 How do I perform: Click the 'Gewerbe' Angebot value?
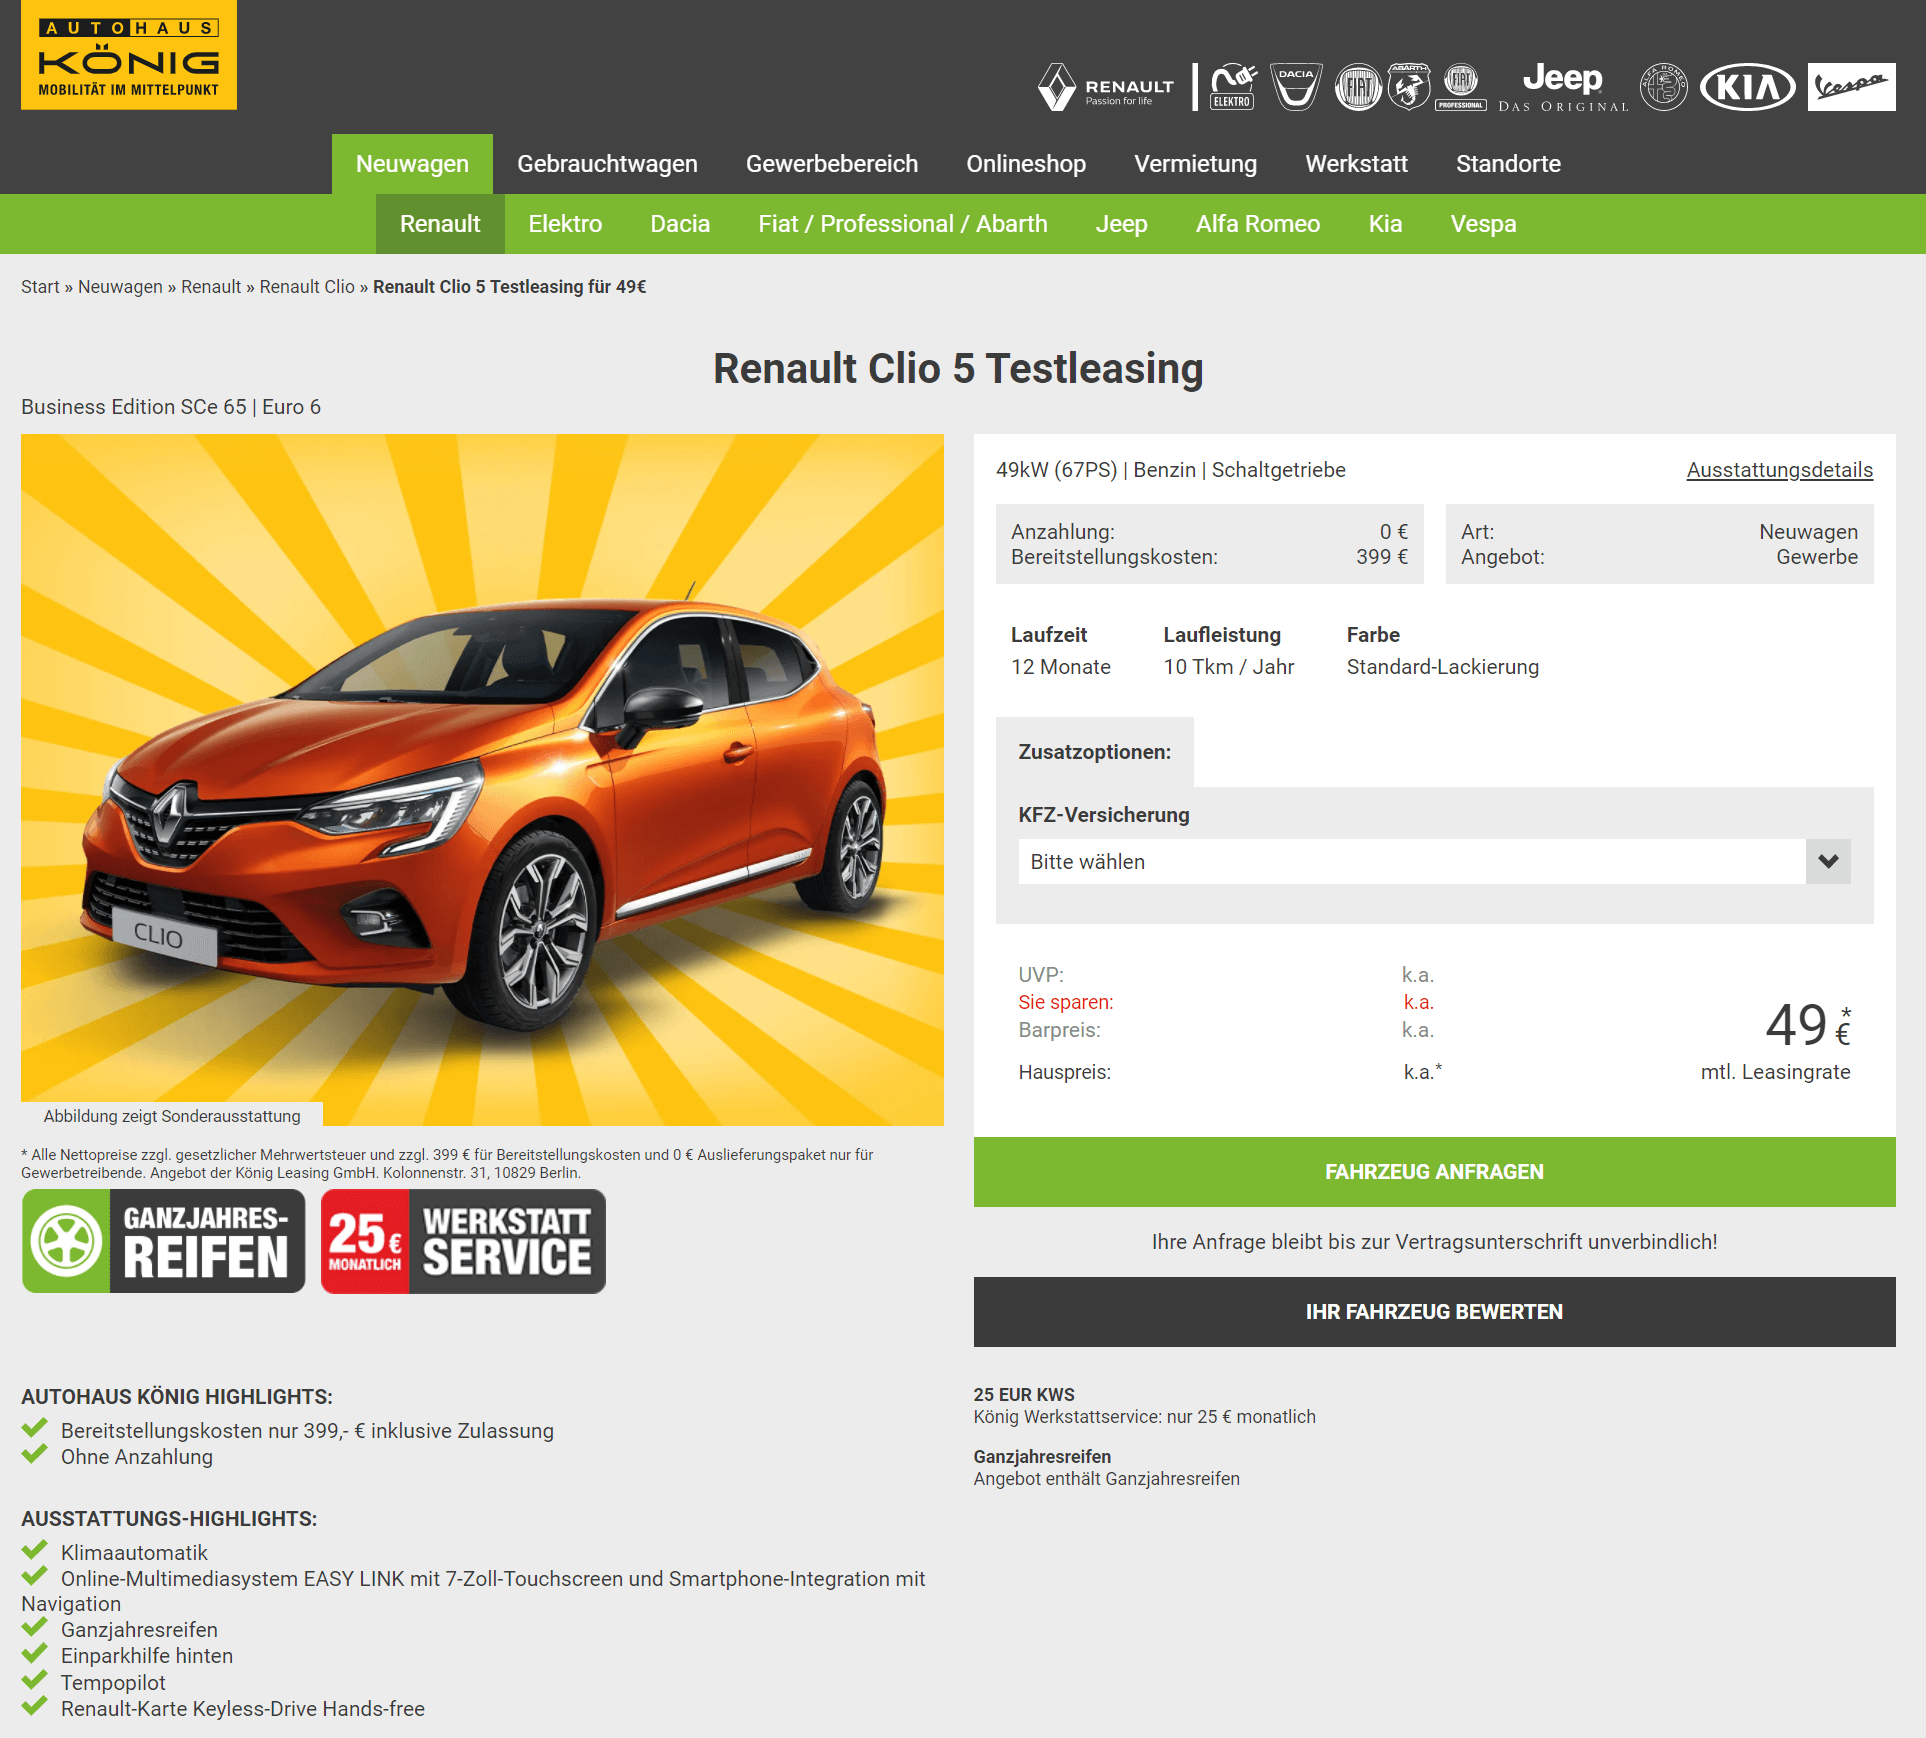[1816, 557]
